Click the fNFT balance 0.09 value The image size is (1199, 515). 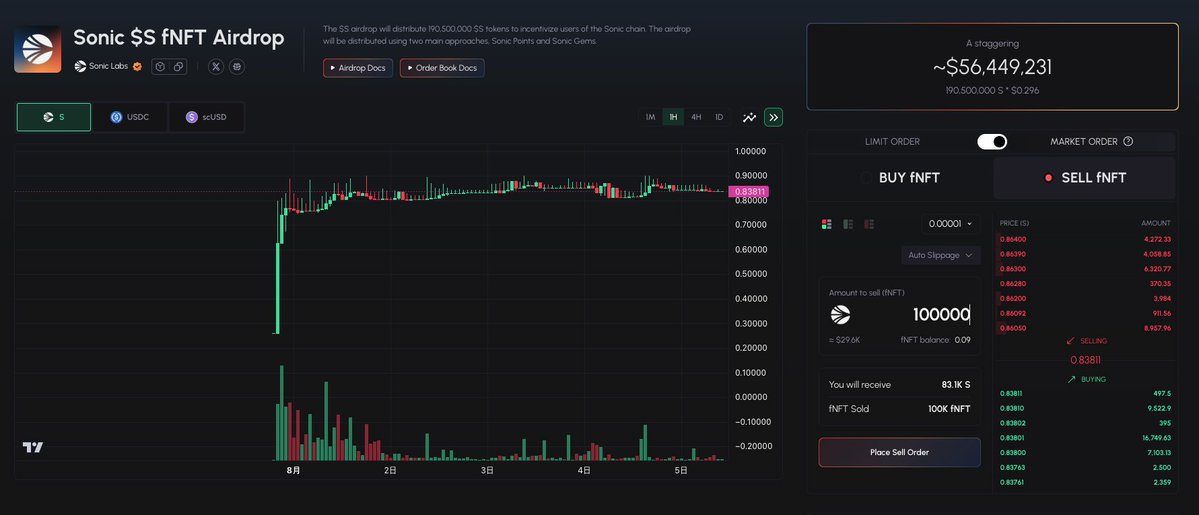pyautogui.click(x=963, y=340)
